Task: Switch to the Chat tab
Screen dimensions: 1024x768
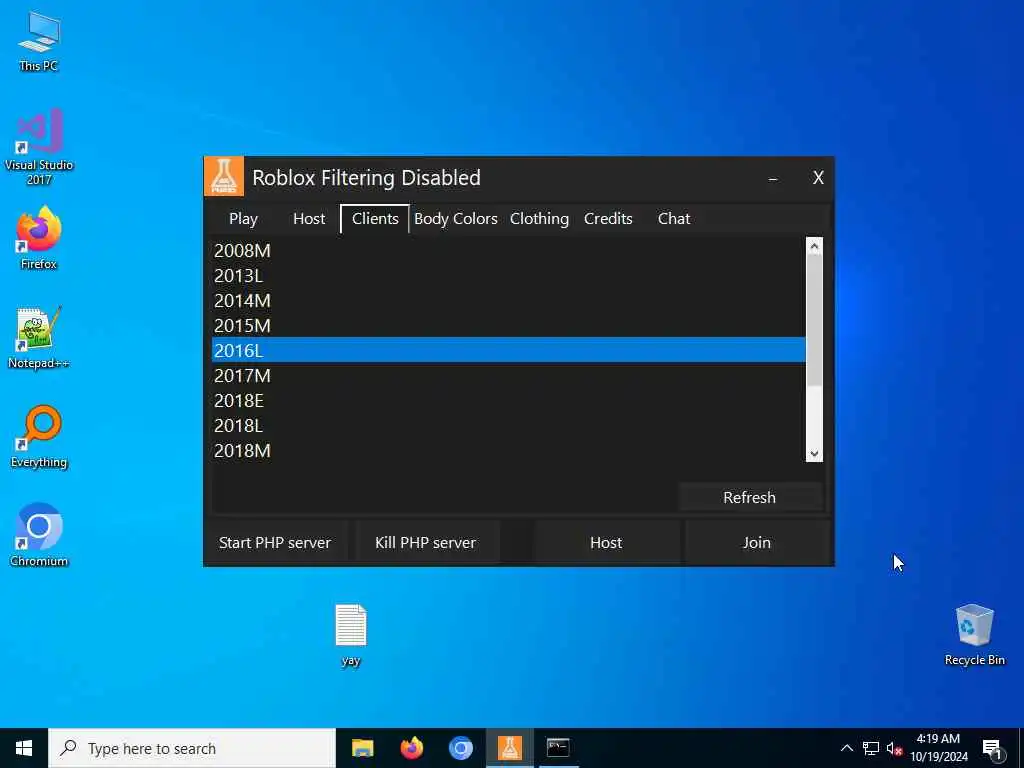Action: click(674, 219)
